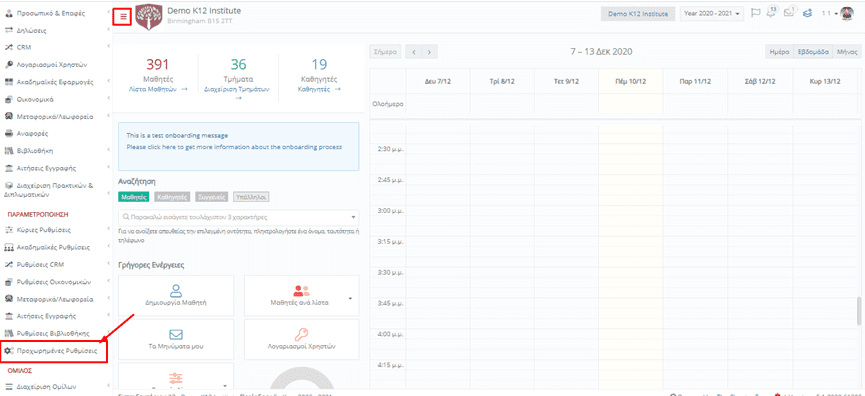Viewport: 865px width, 396px height.
Task: Click the Ρυθμίσεις Οικονομικών calculator icon
Action: point(8,282)
